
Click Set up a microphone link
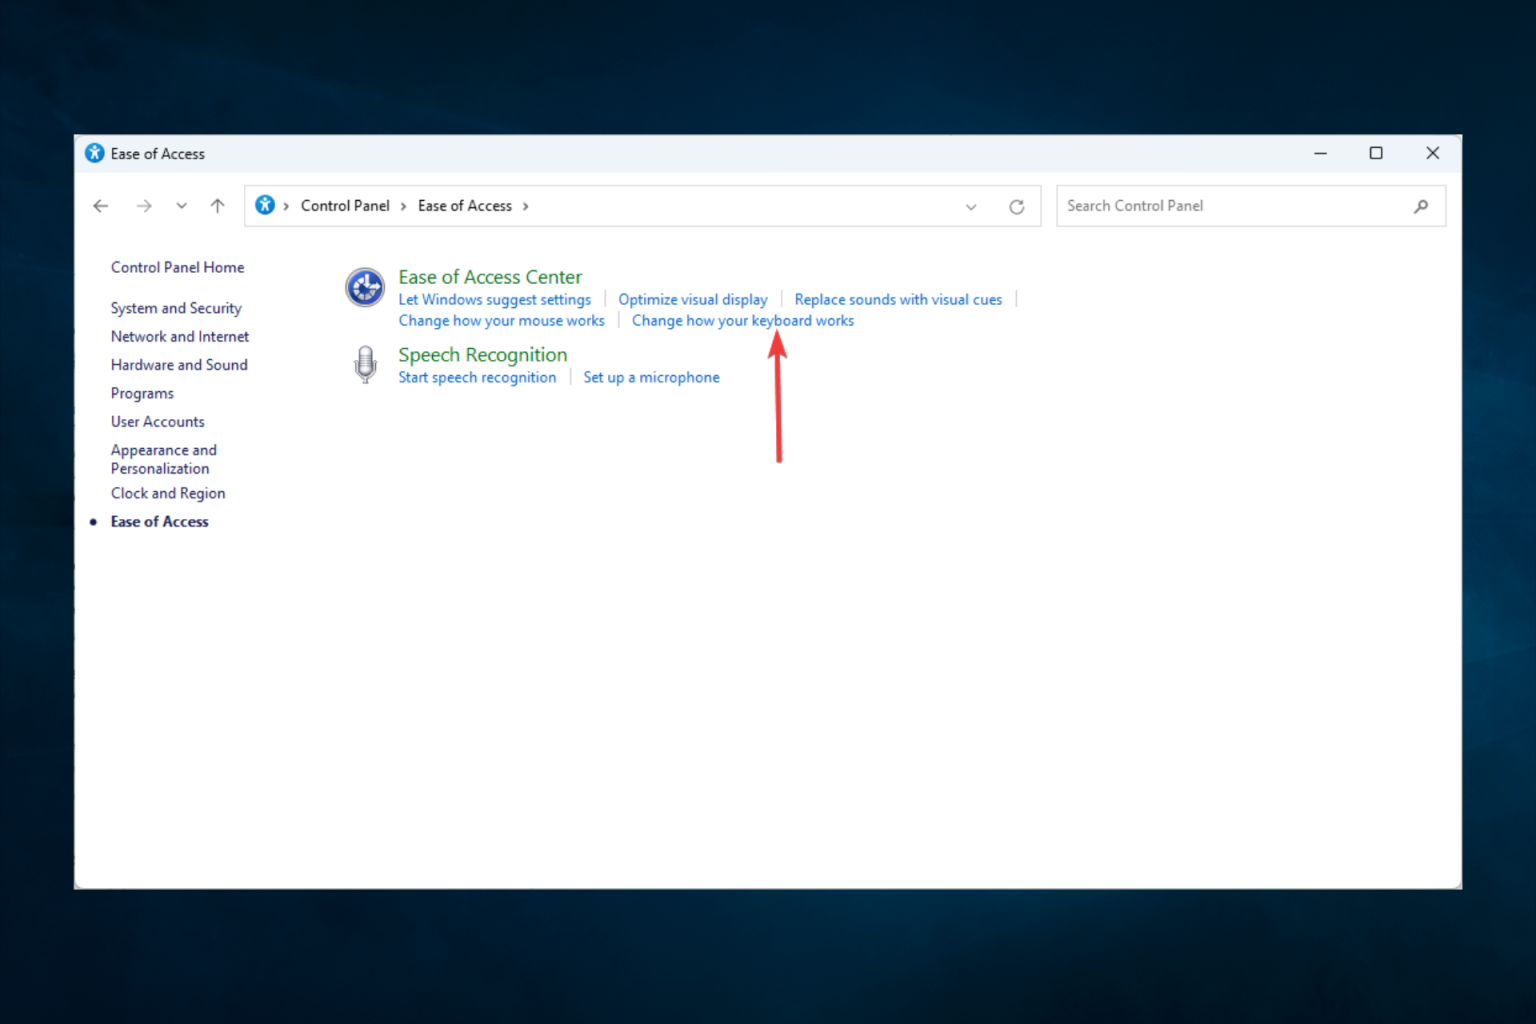[x=651, y=377]
